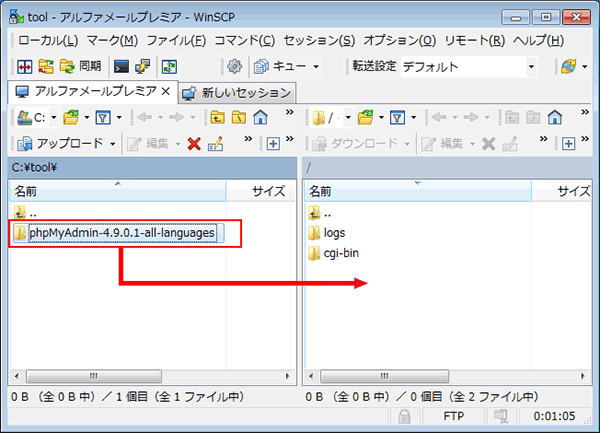The height and width of the screenshot is (433, 600).
Task: Select the phpMyAdmin-4.9.0.1-all-languages folder
Action: (x=121, y=233)
